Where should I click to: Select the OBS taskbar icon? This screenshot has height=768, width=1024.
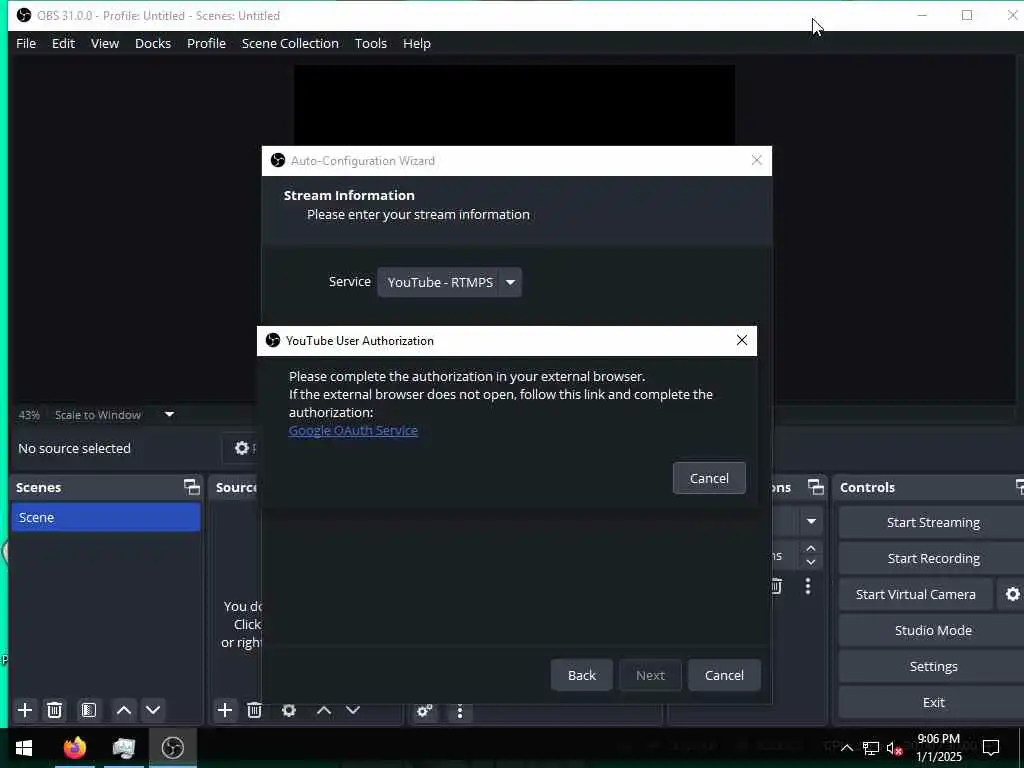coord(172,747)
